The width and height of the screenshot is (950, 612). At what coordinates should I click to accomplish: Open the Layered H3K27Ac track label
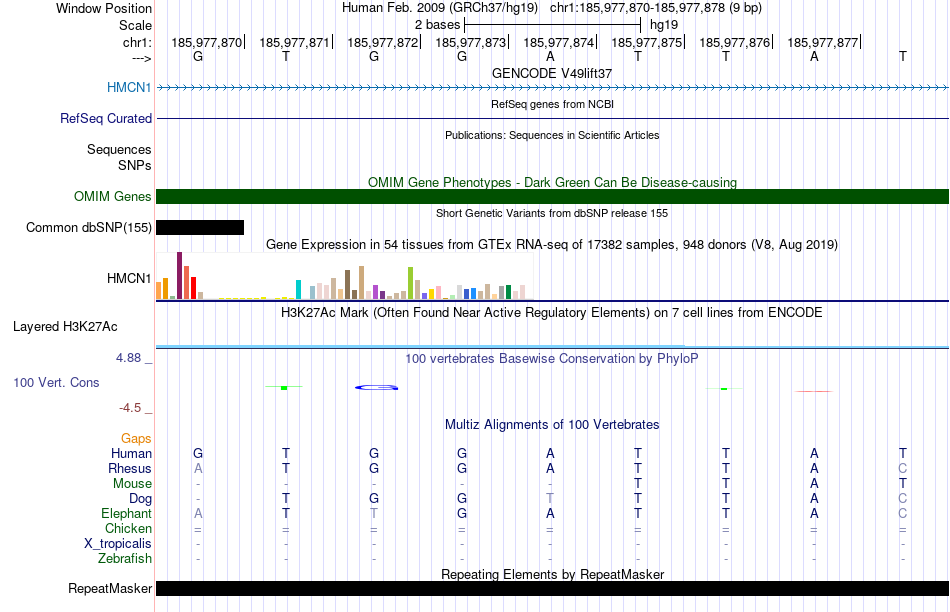65,327
